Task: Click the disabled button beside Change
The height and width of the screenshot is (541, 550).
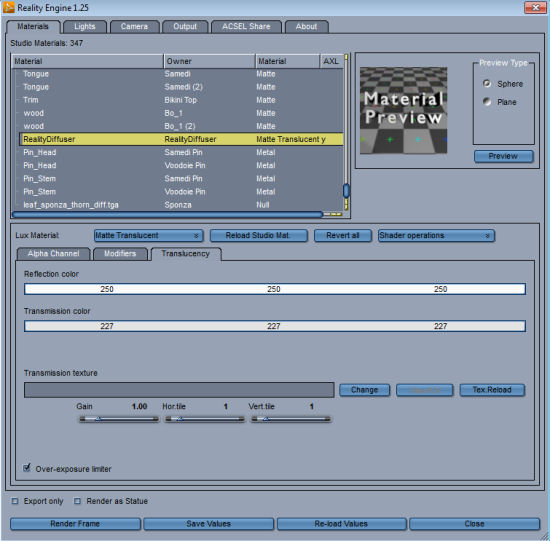Action: (424, 390)
